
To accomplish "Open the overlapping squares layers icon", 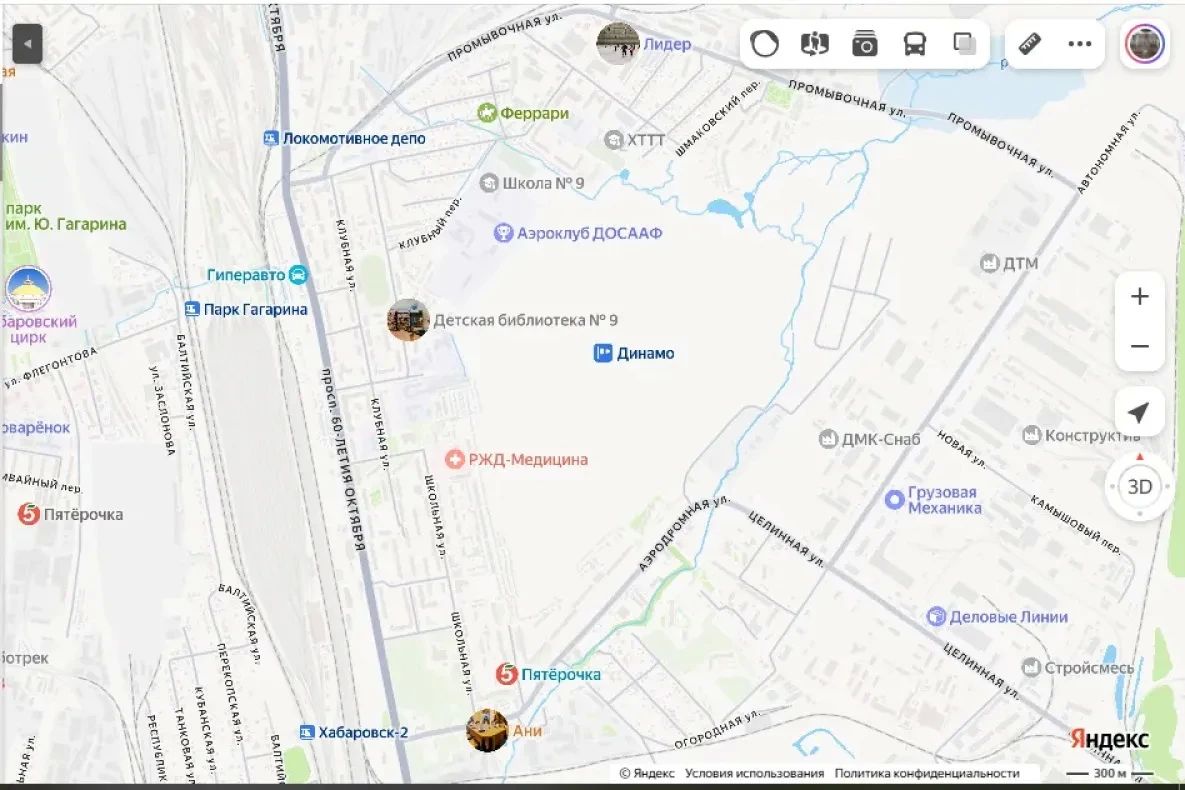I will (964, 44).
